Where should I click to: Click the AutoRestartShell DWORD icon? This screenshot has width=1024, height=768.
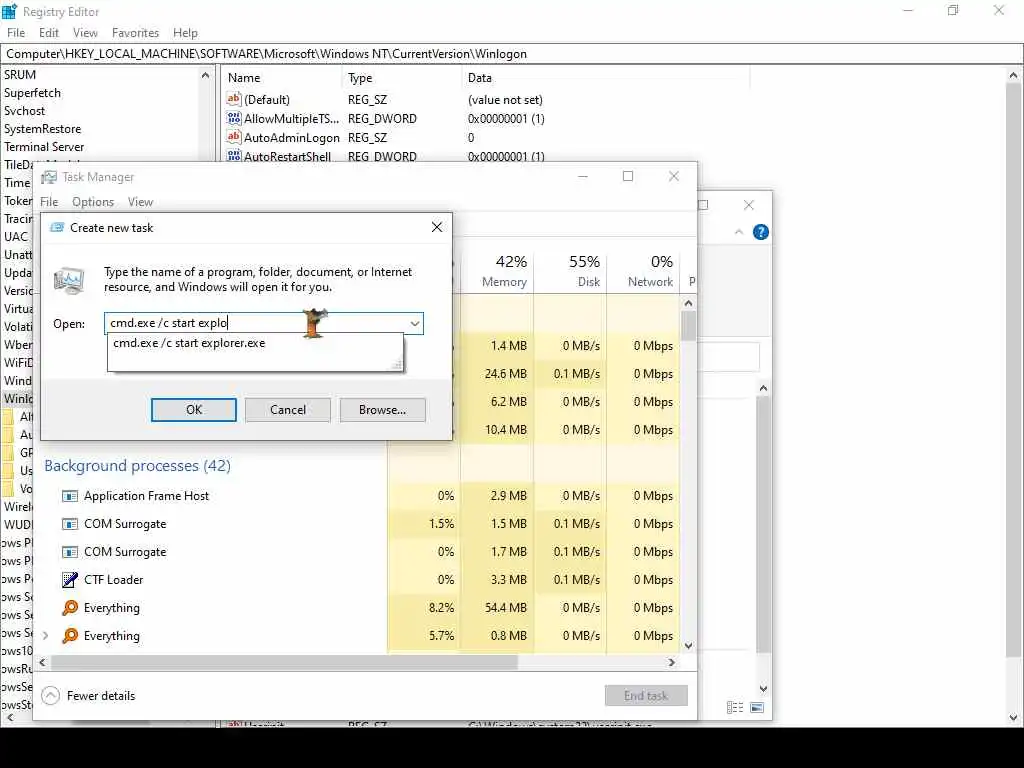tap(234, 156)
